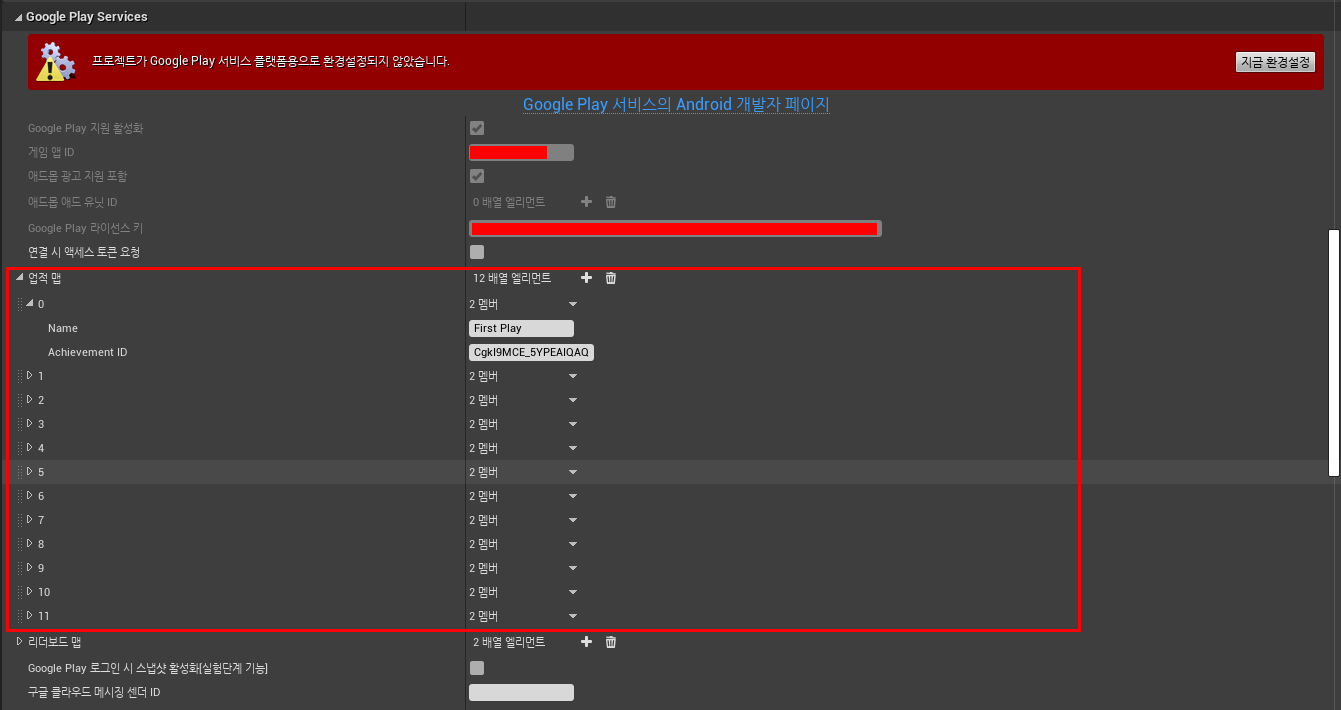
Task: Open options dropdown for element 2
Action: 573,400
